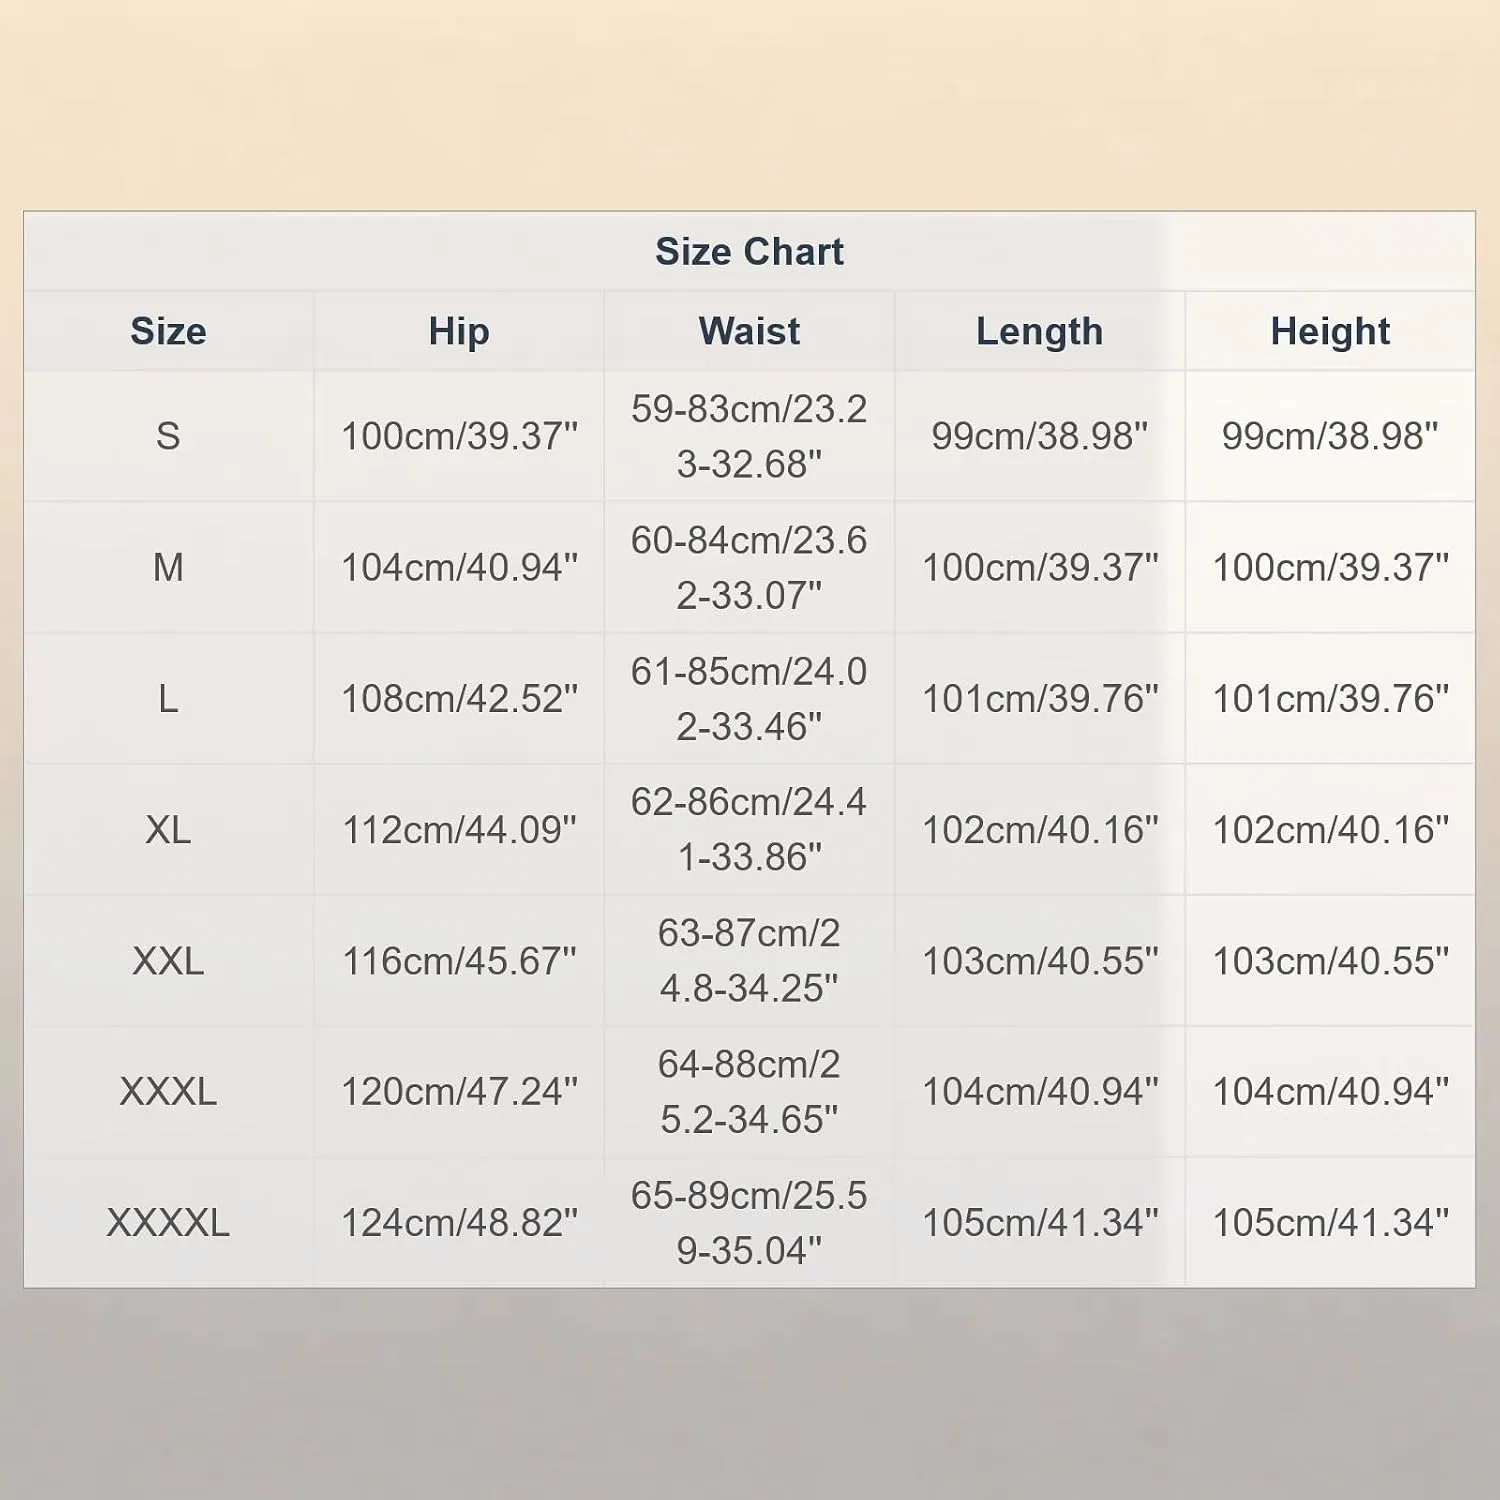
Task: Select the Height column header
Action: [x=1330, y=331]
